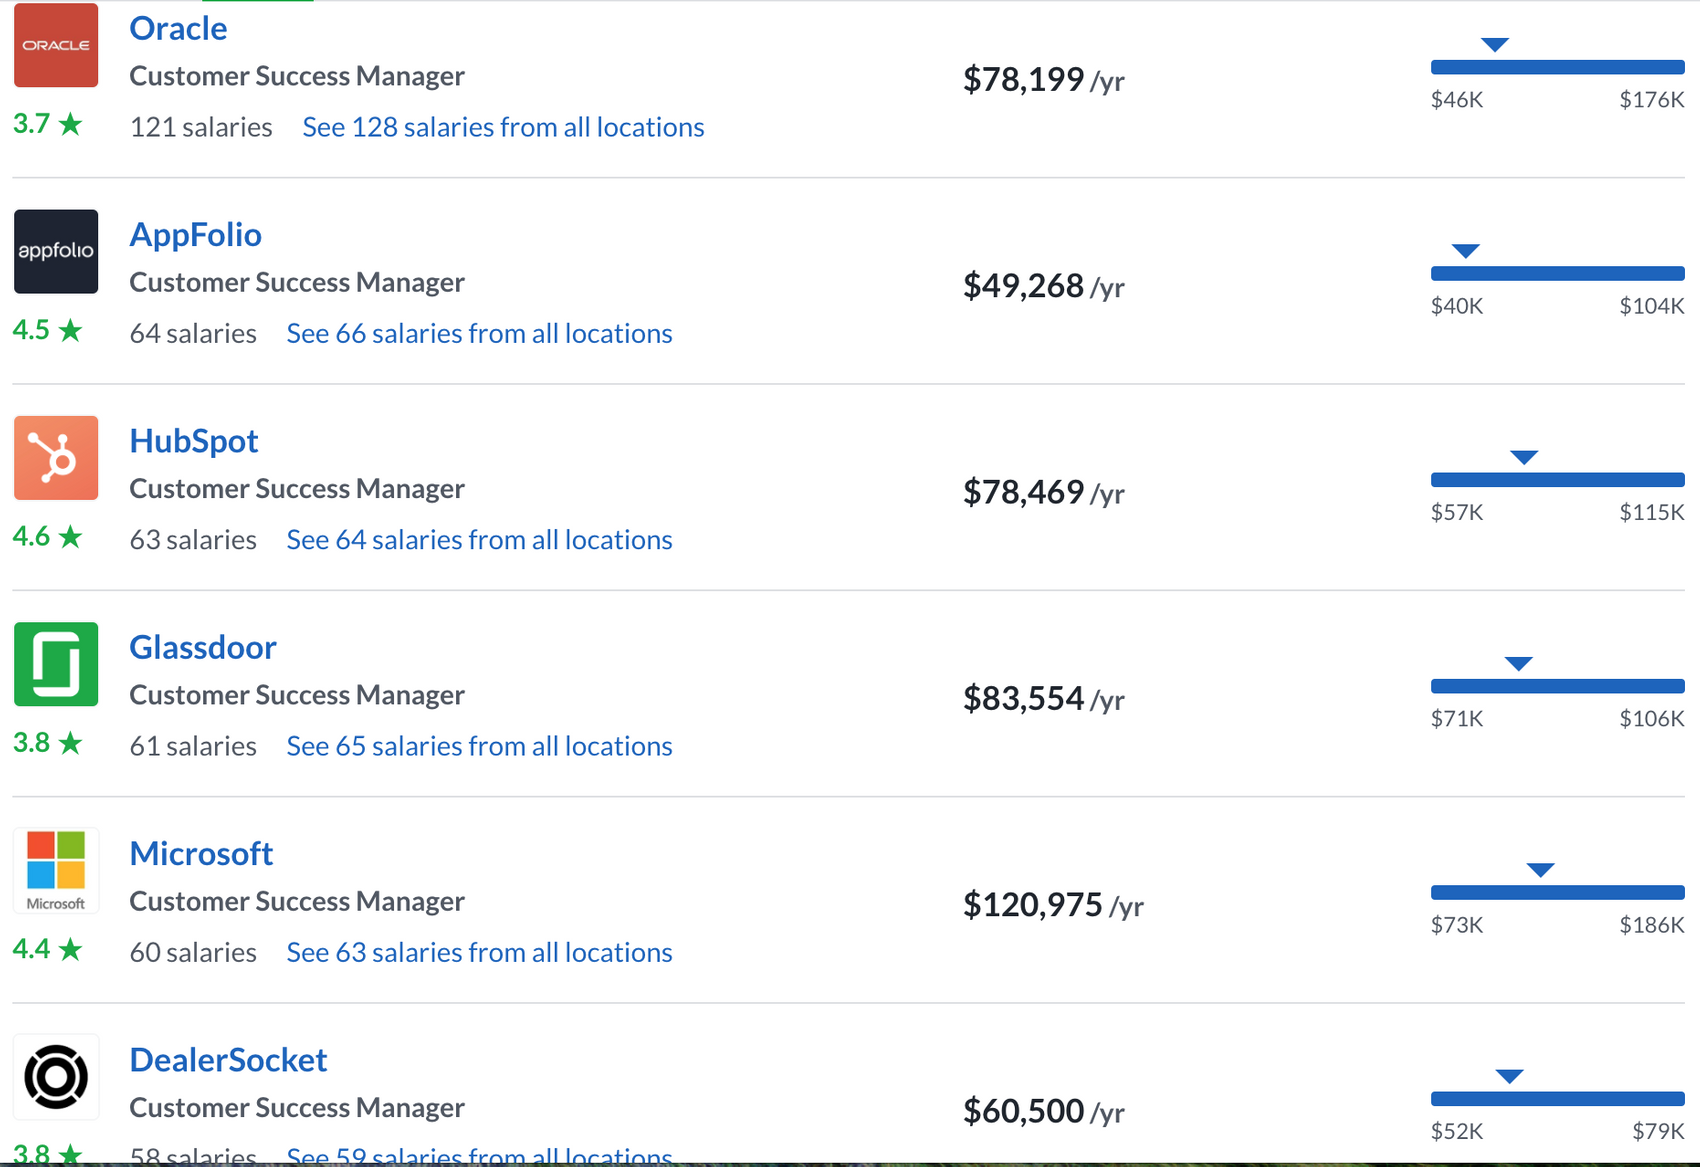Image resolution: width=1700 pixels, height=1167 pixels.
Task: See 63 Microsoft salaries from all locations
Action: [479, 952]
